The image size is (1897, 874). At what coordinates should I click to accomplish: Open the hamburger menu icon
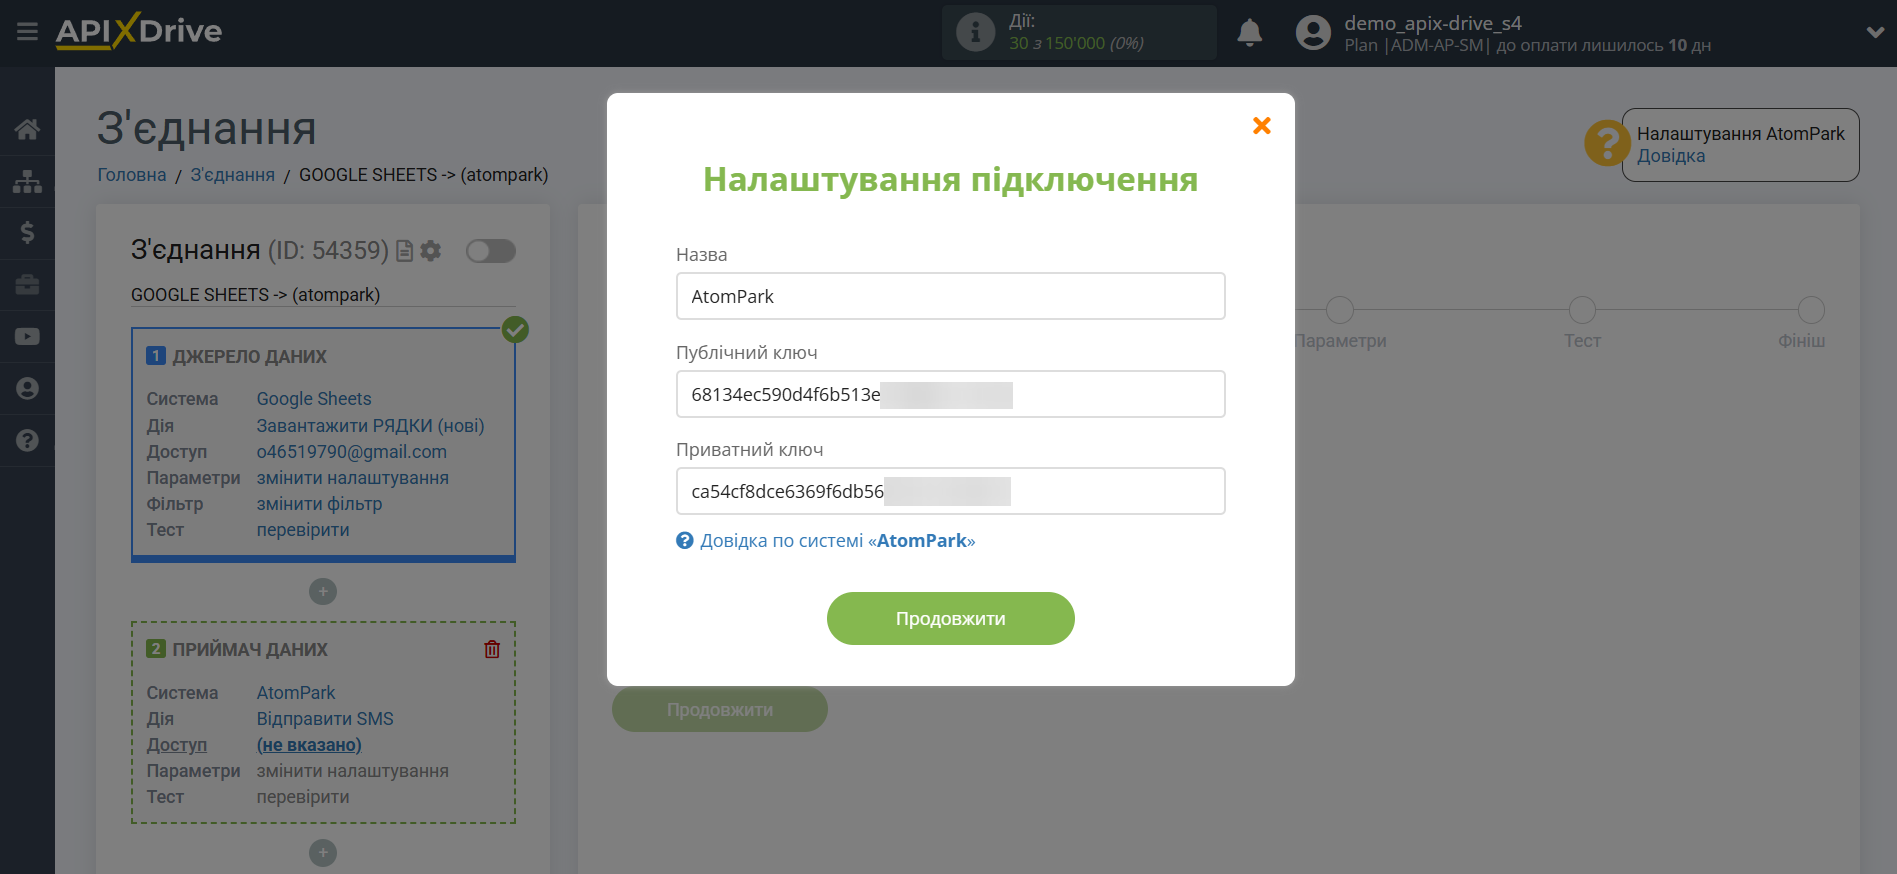(x=27, y=32)
